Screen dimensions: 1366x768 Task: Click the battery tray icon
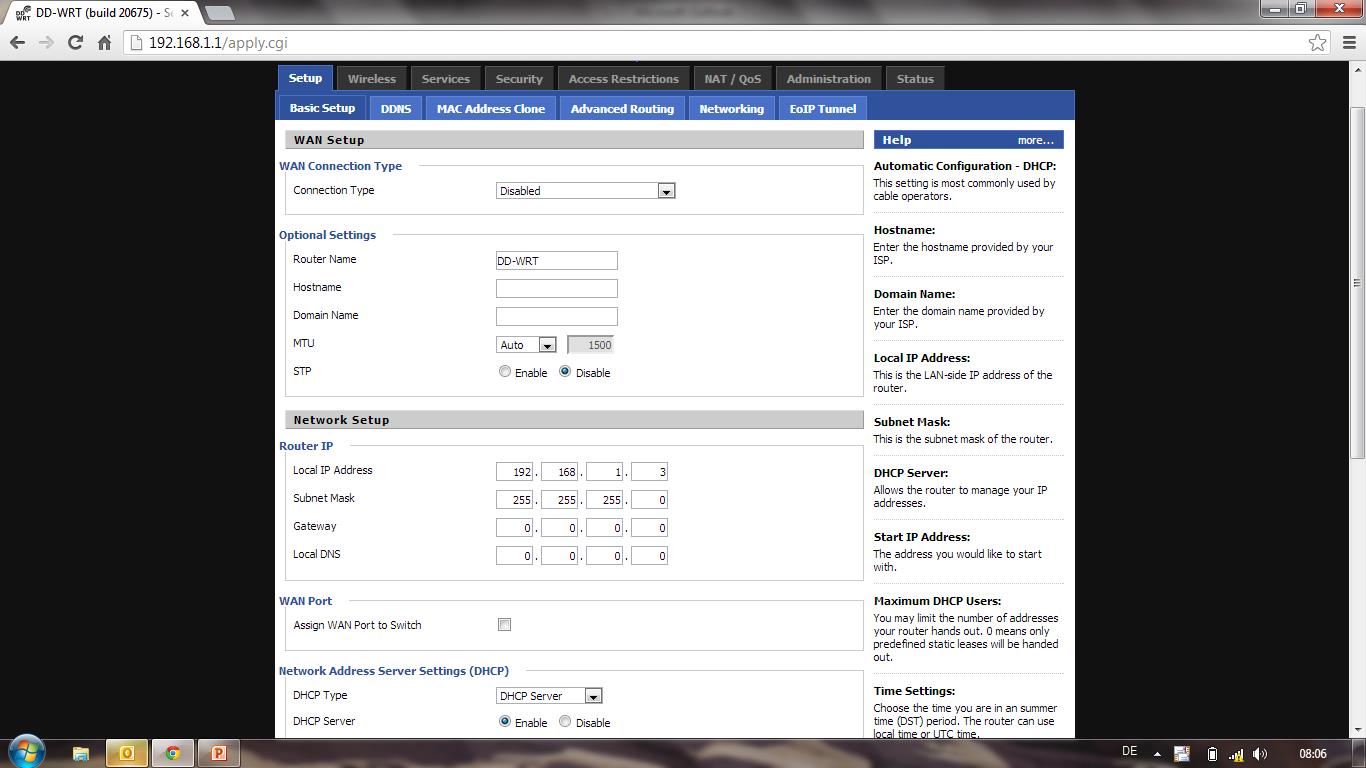click(1212, 754)
